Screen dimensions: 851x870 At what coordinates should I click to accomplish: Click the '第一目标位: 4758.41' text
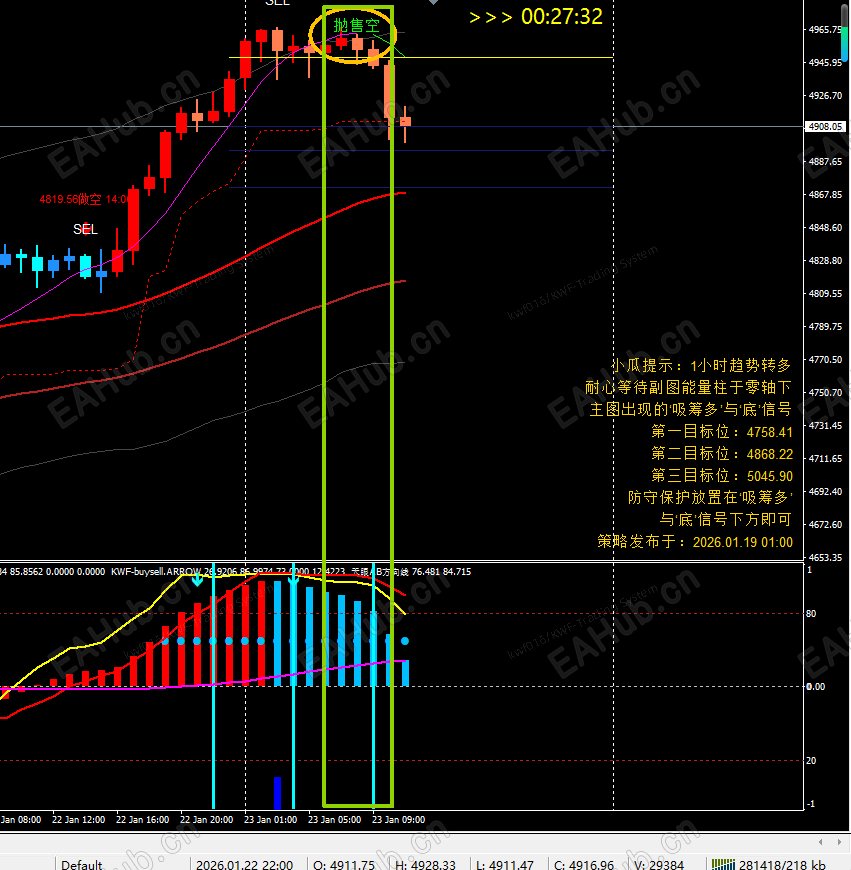pyautogui.click(x=722, y=432)
